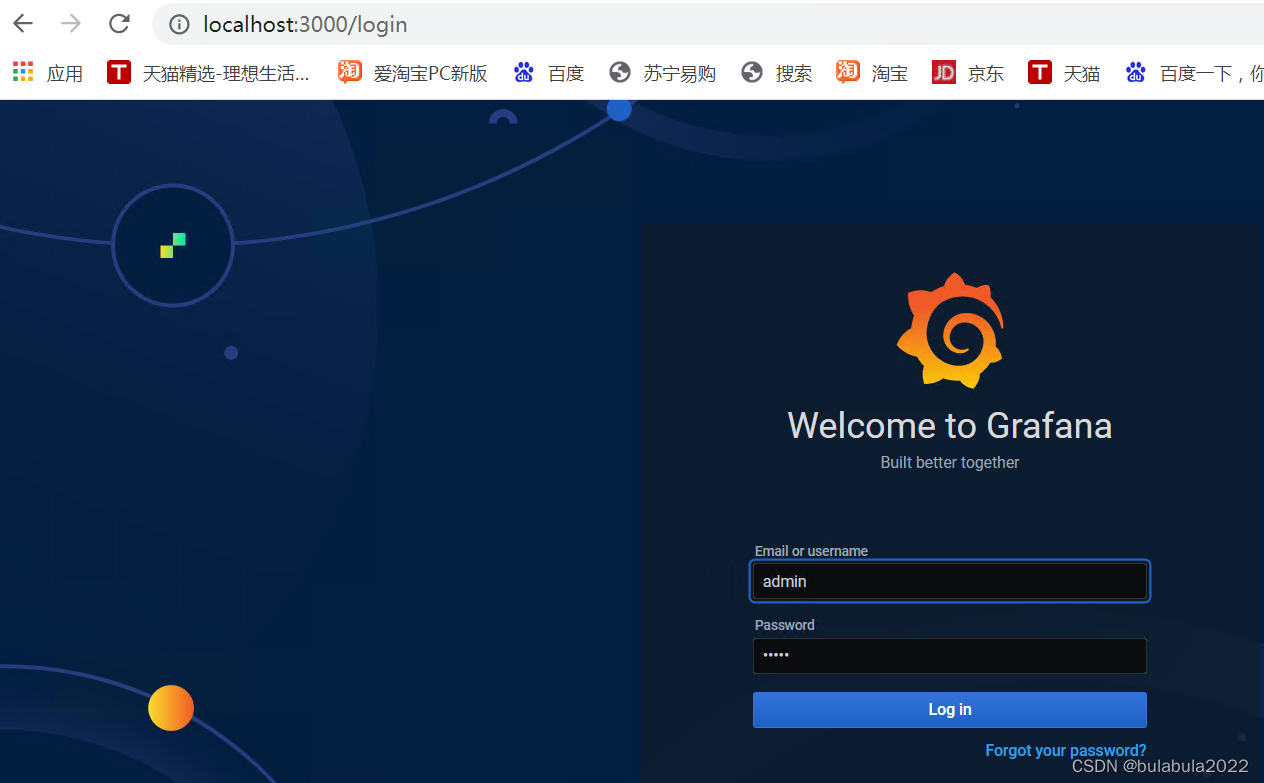Image resolution: width=1264 pixels, height=783 pixels.
Task: Open the 爱淘宝PC新版 bookmark
Action: (x=413, y=73)
